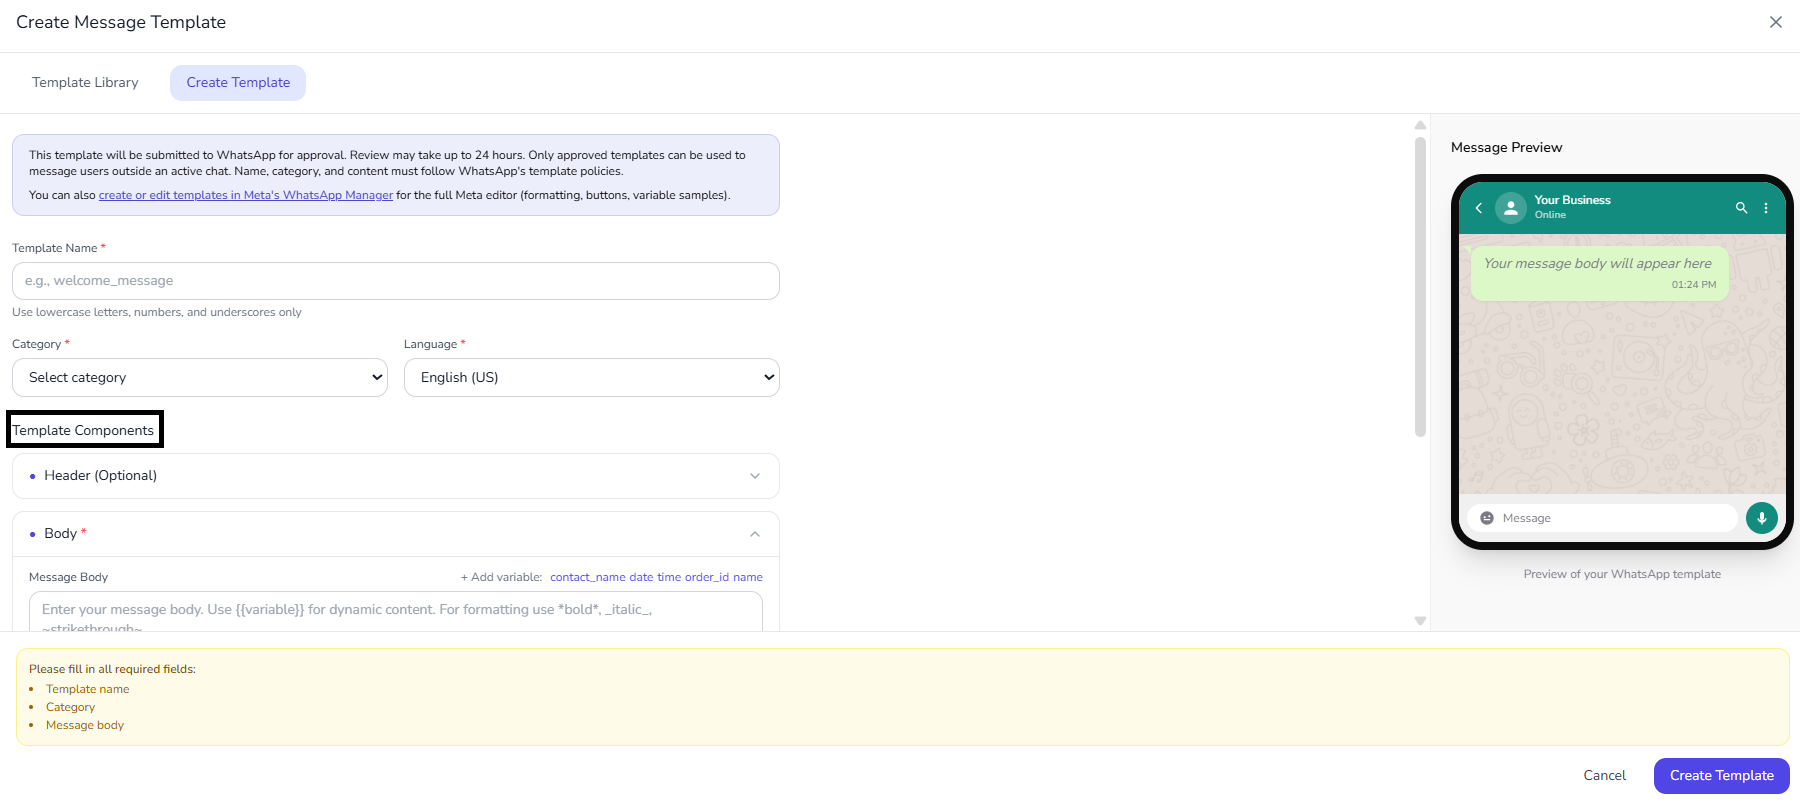Click the 'Template name' required field item
Screen dimensions: 1800x808
click(88, 689)
